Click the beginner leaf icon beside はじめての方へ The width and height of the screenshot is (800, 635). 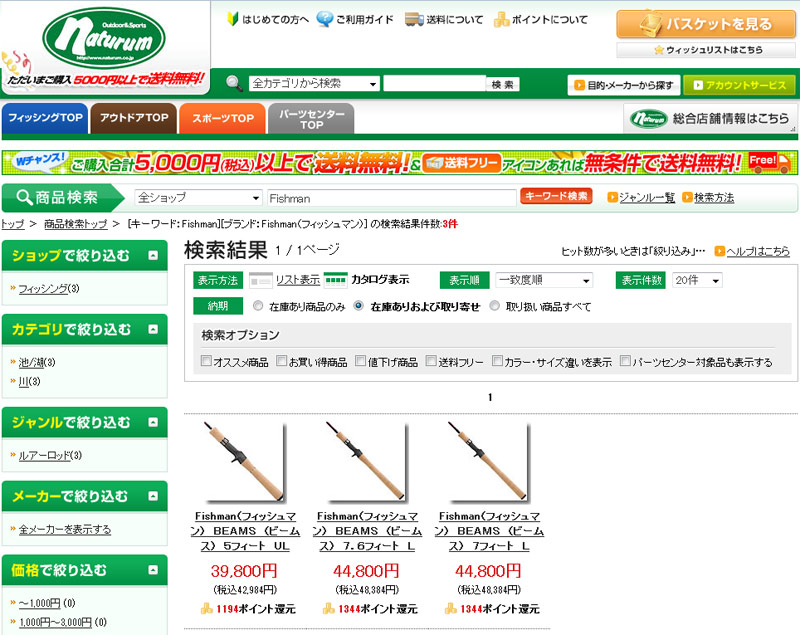pos(233,19)
